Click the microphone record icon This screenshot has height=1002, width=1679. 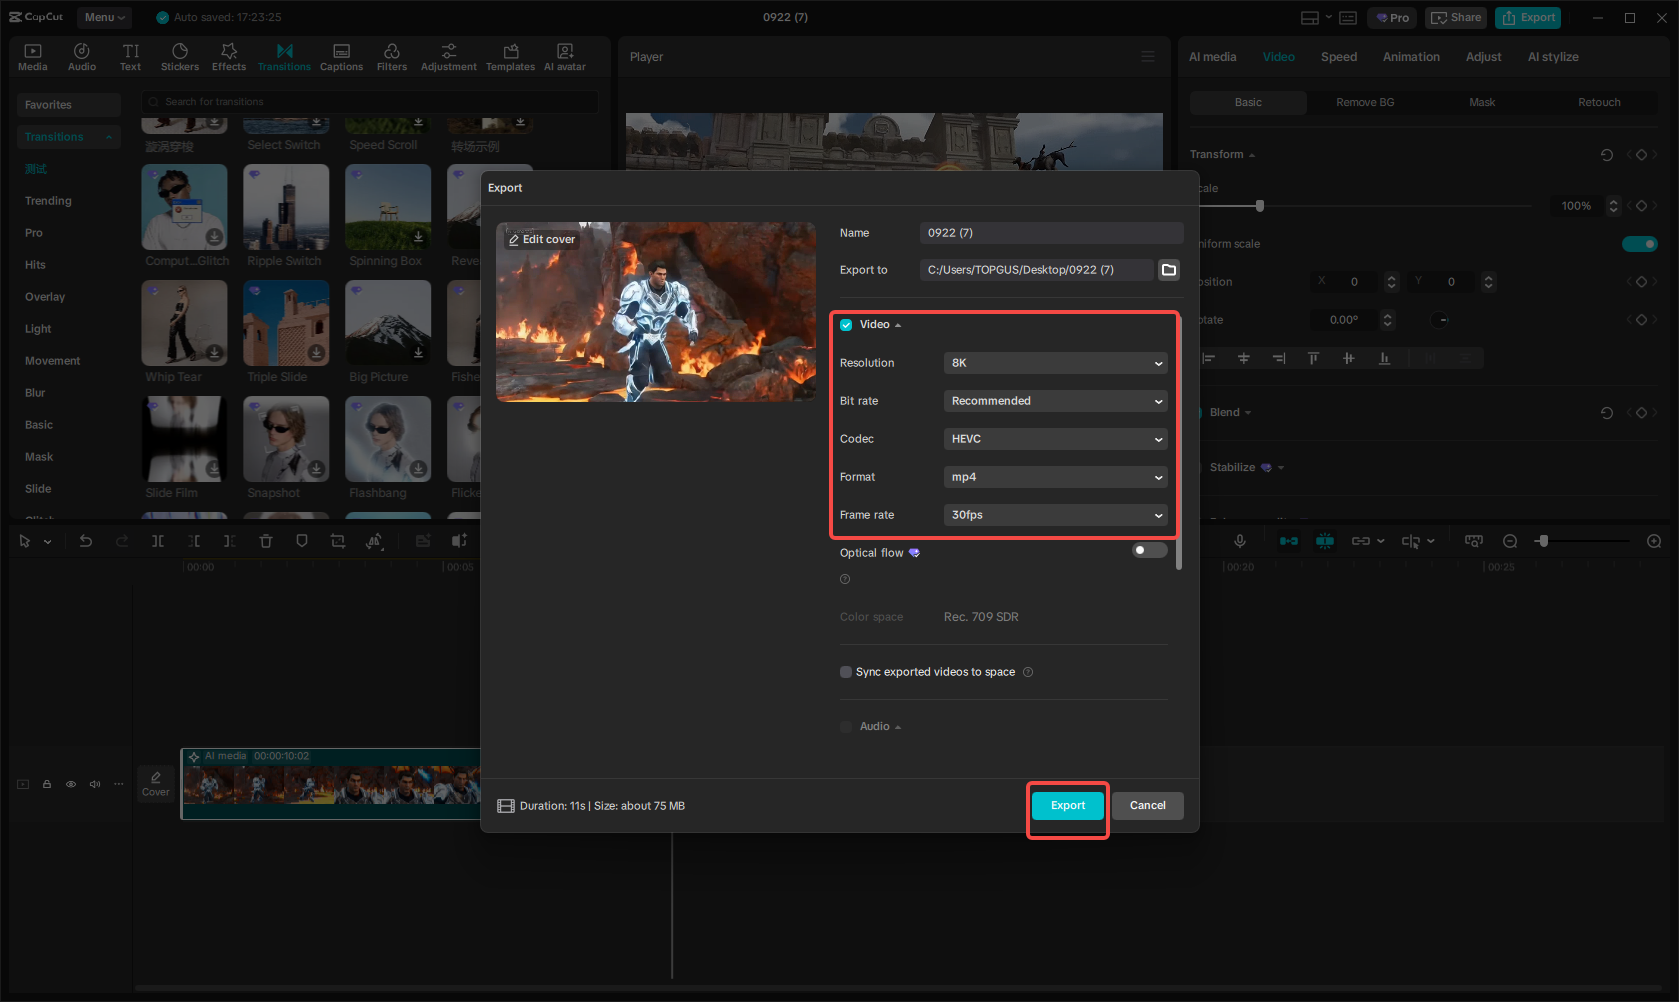pos(1240,541)
